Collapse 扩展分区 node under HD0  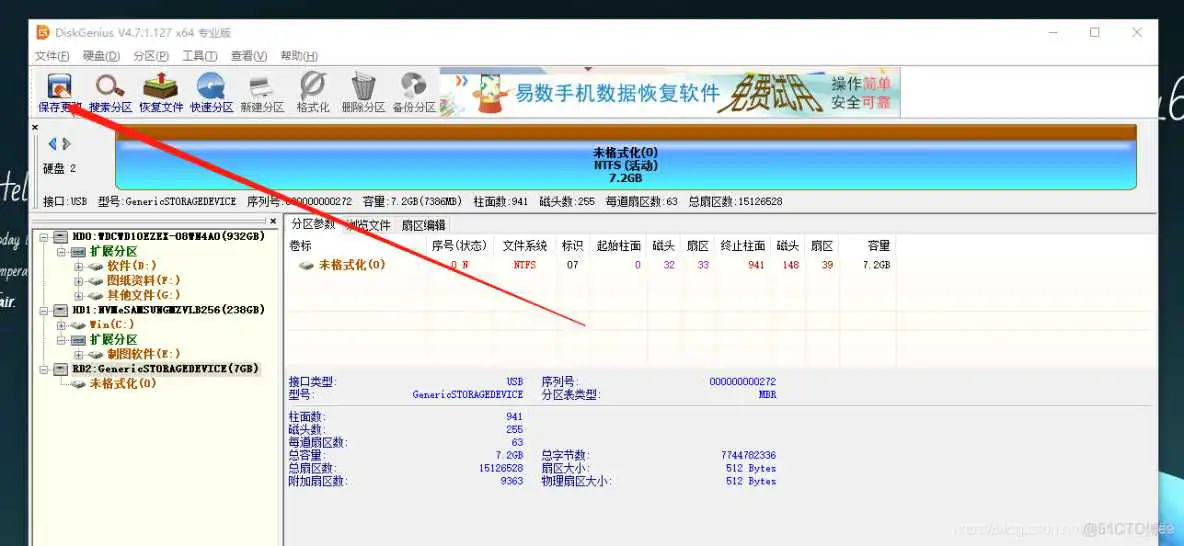pos(61,251)
